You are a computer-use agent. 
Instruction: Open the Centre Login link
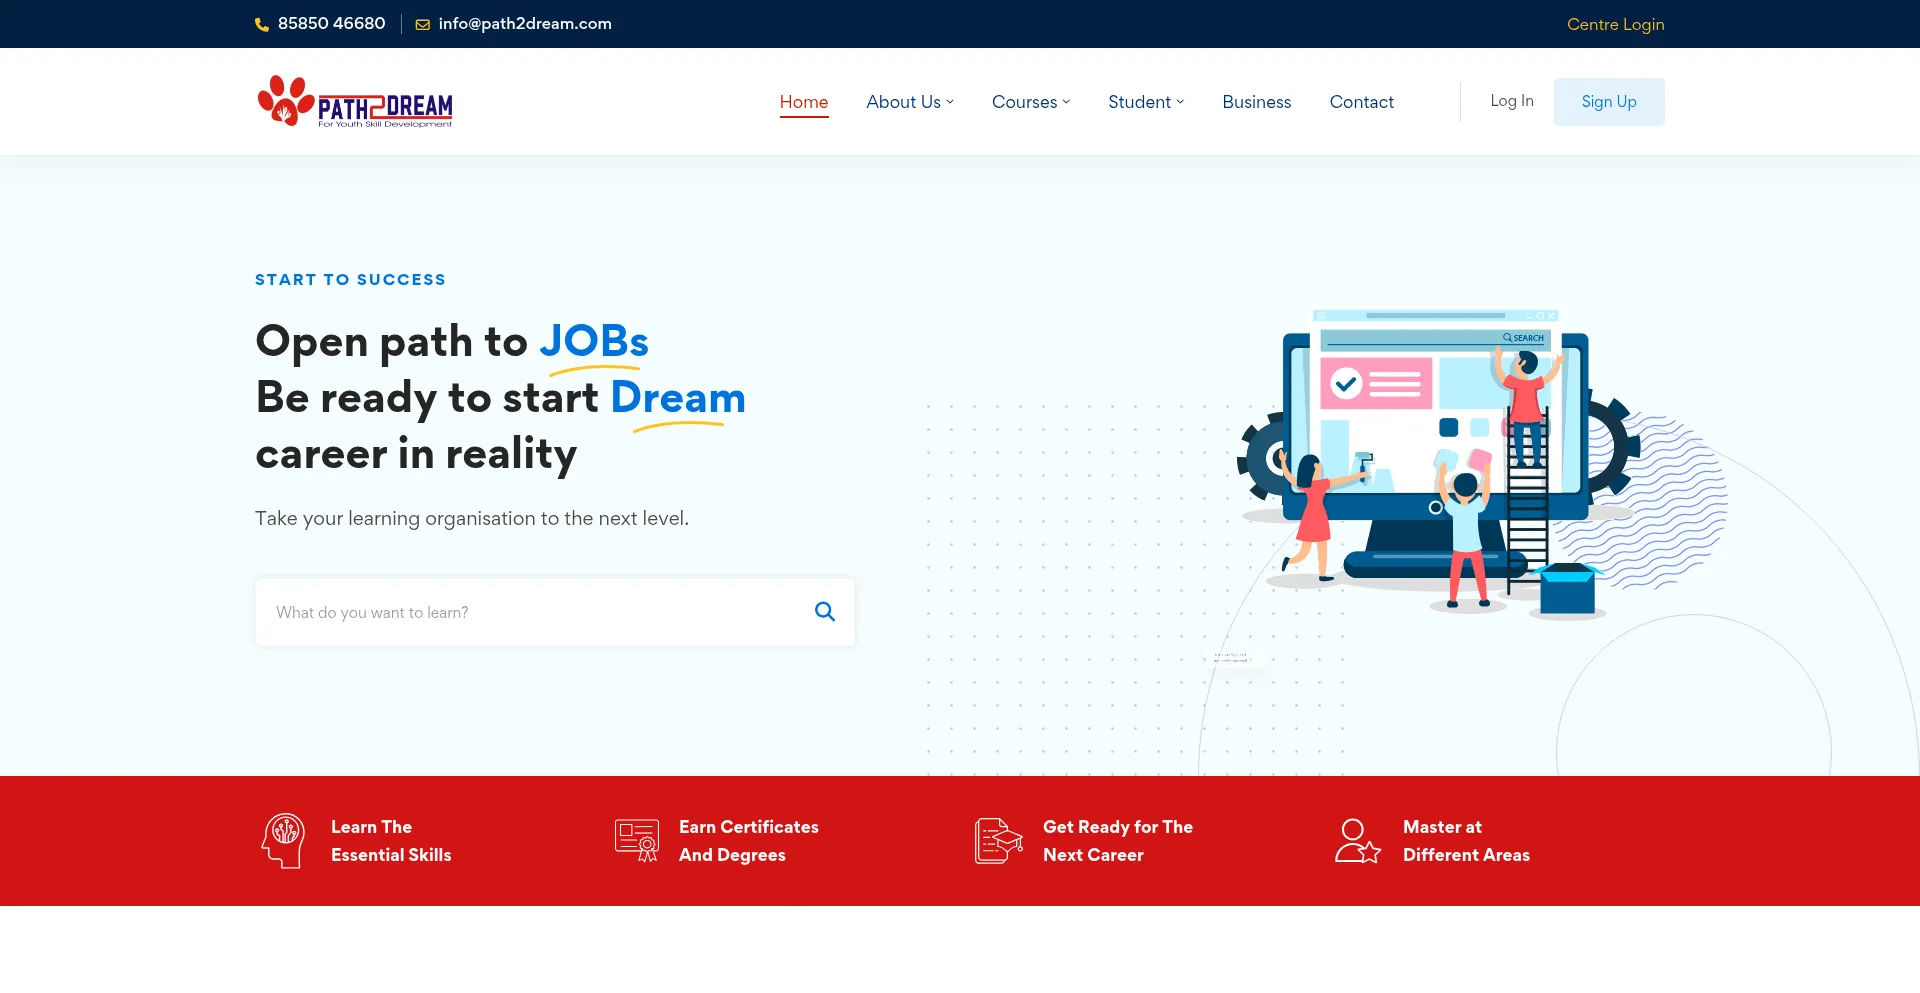click(1615, 24)
